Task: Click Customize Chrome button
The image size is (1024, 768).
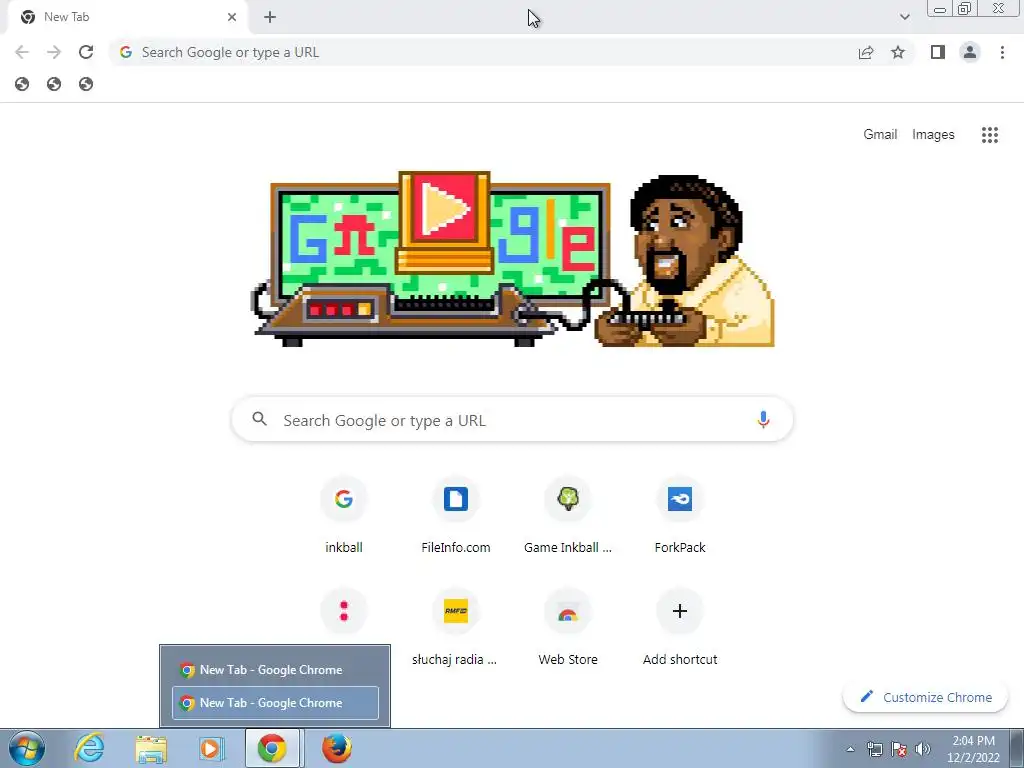Action: coord(925,697)
